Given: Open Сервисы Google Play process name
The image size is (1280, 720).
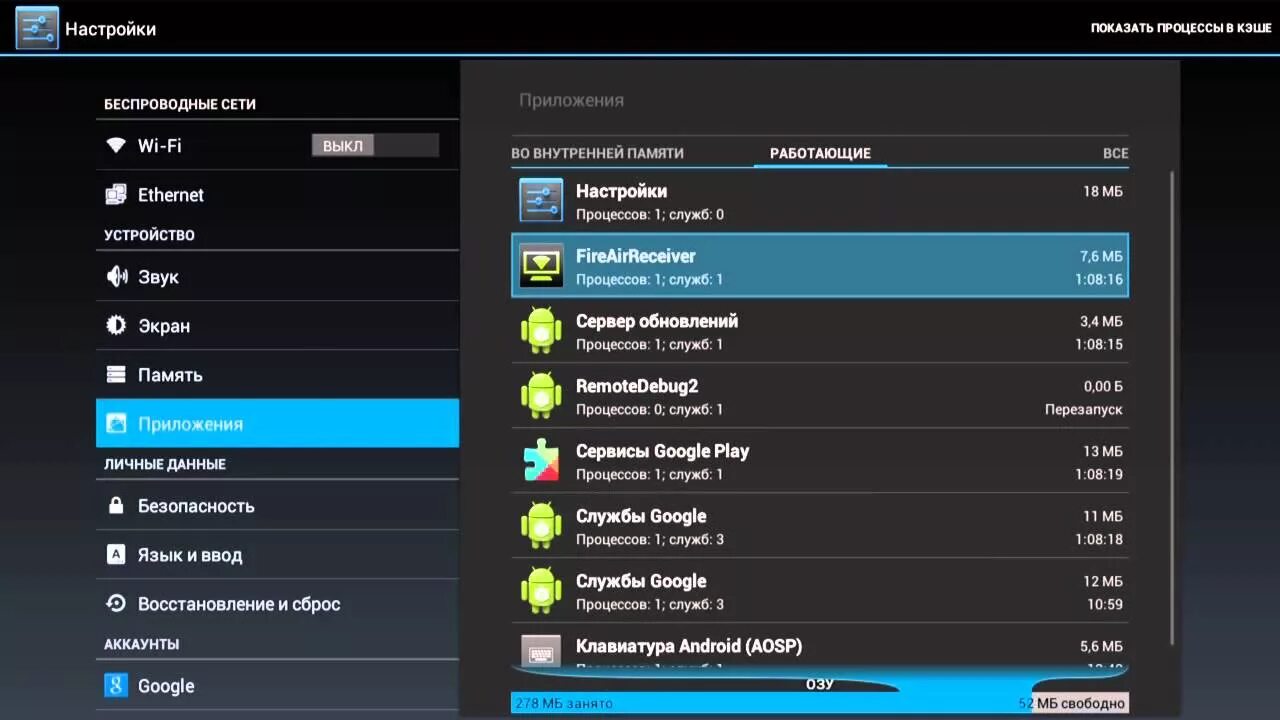Looking at the screenshot, I should coord(662,451).
